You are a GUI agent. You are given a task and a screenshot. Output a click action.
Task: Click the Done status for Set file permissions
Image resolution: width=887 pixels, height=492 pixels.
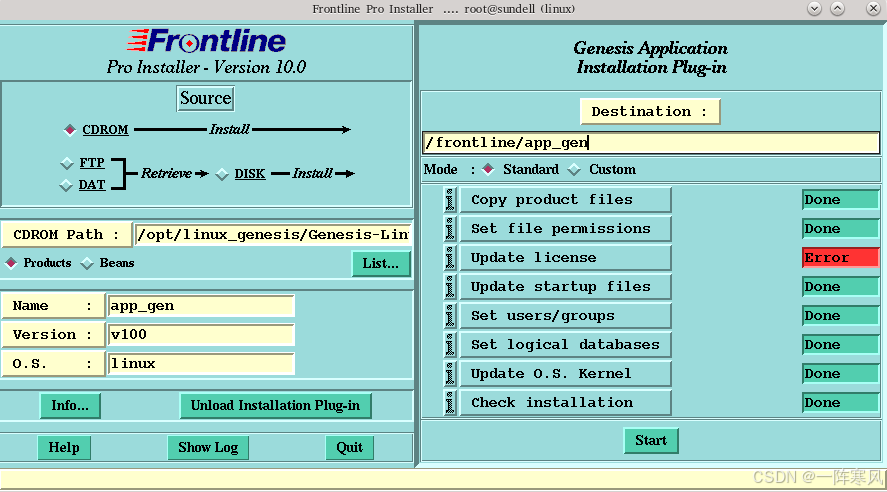[x=841, y=228]
